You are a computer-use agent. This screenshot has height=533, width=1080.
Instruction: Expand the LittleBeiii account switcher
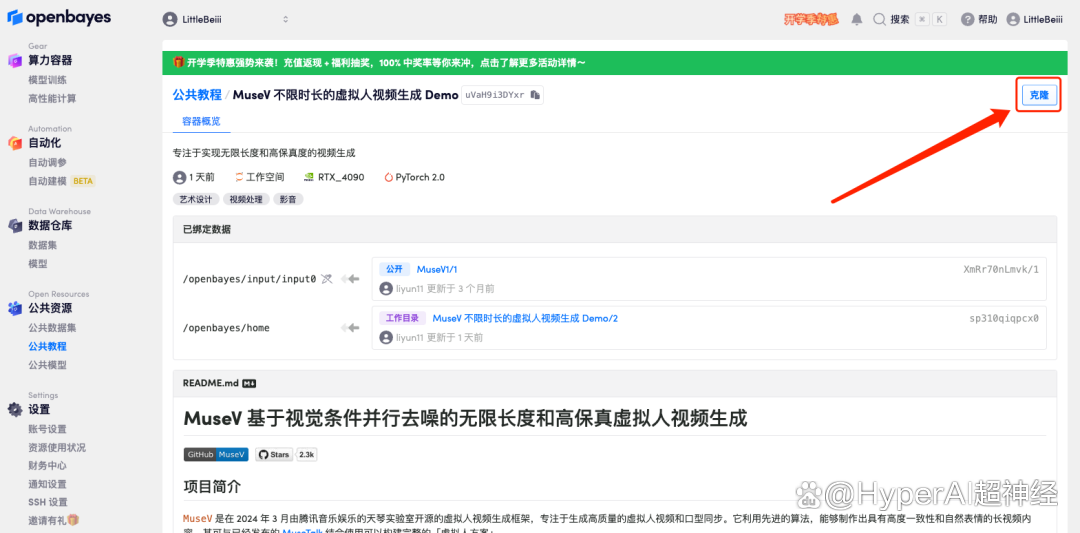[226, 19]
